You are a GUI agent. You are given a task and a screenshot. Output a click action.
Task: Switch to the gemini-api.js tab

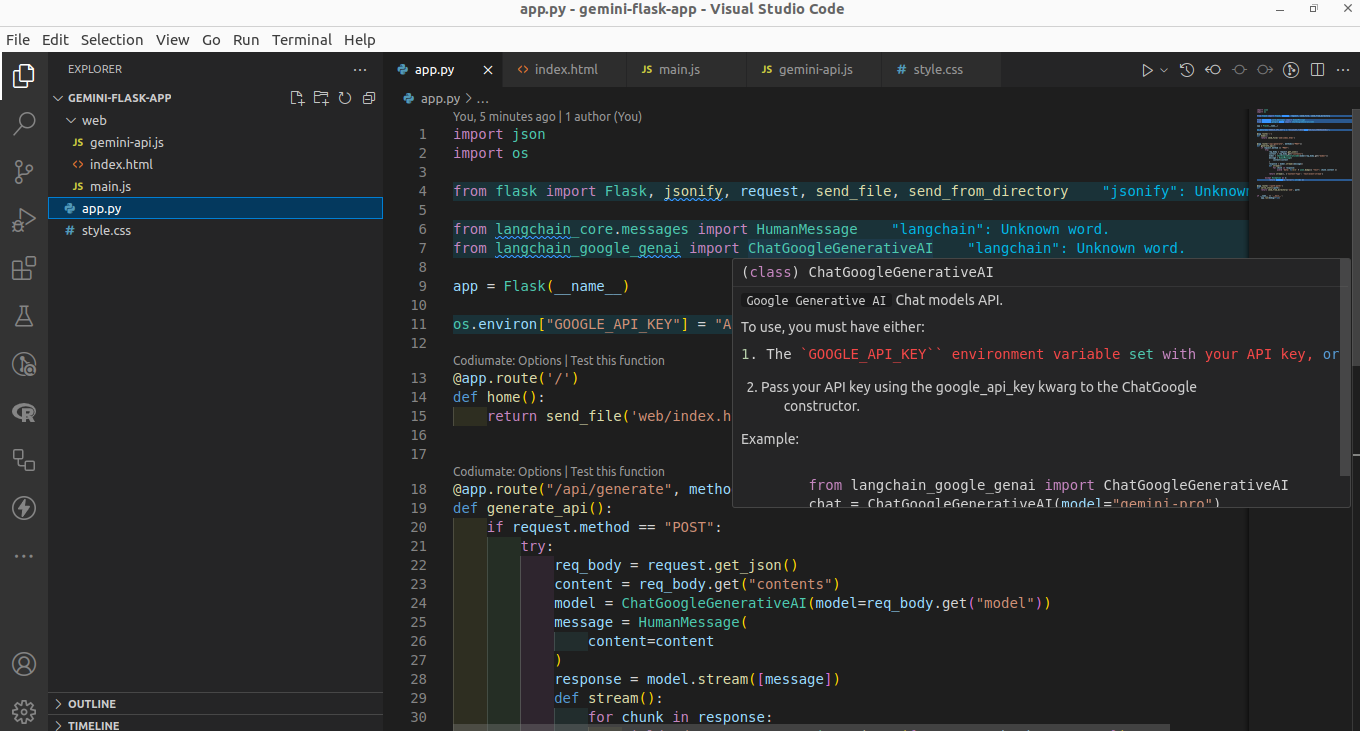pyautogui.click(x=814, y=70)
